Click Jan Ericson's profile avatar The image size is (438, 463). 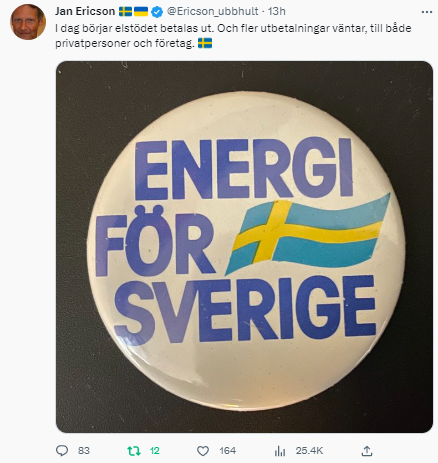28,22
